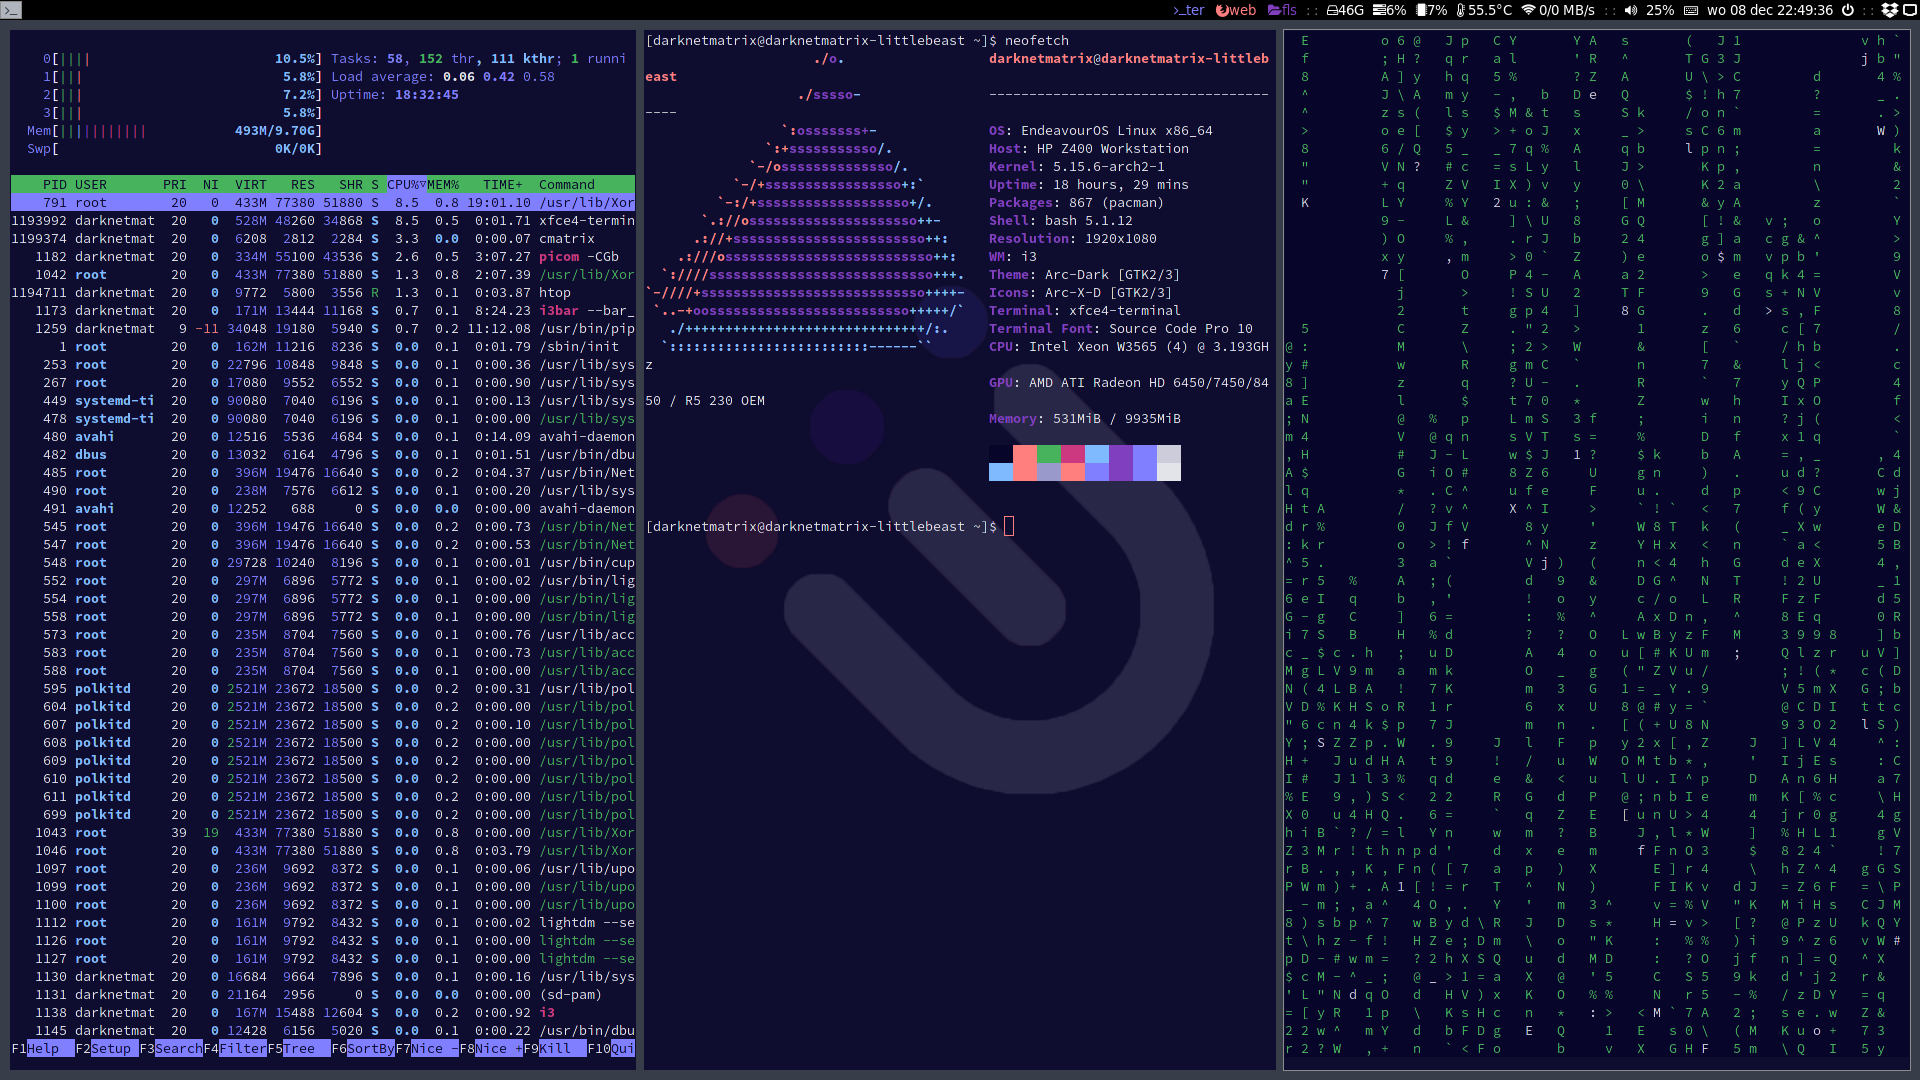Image resolution: width=1920 pixels, height=1080 pixels.
Task: Click the F5 Tree button in htop
Action: [299, 1049]
